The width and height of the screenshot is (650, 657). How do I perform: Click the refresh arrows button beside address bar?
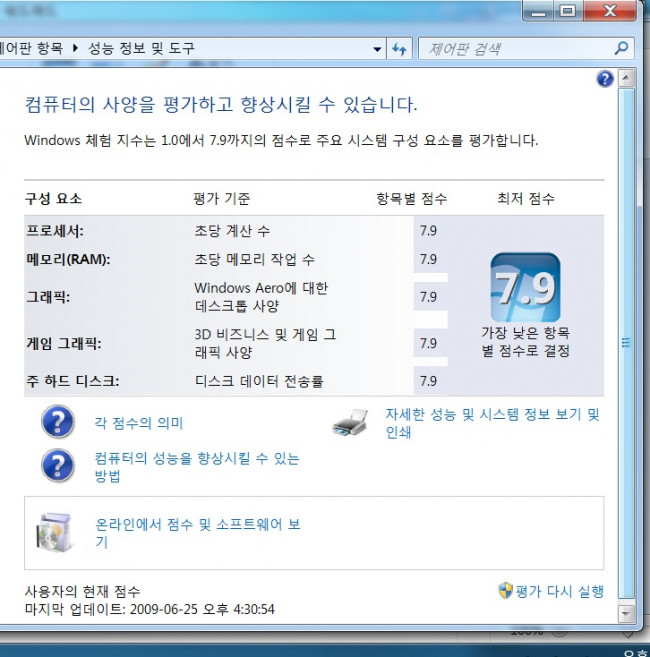pyautogui.click(x=399, y=49)
